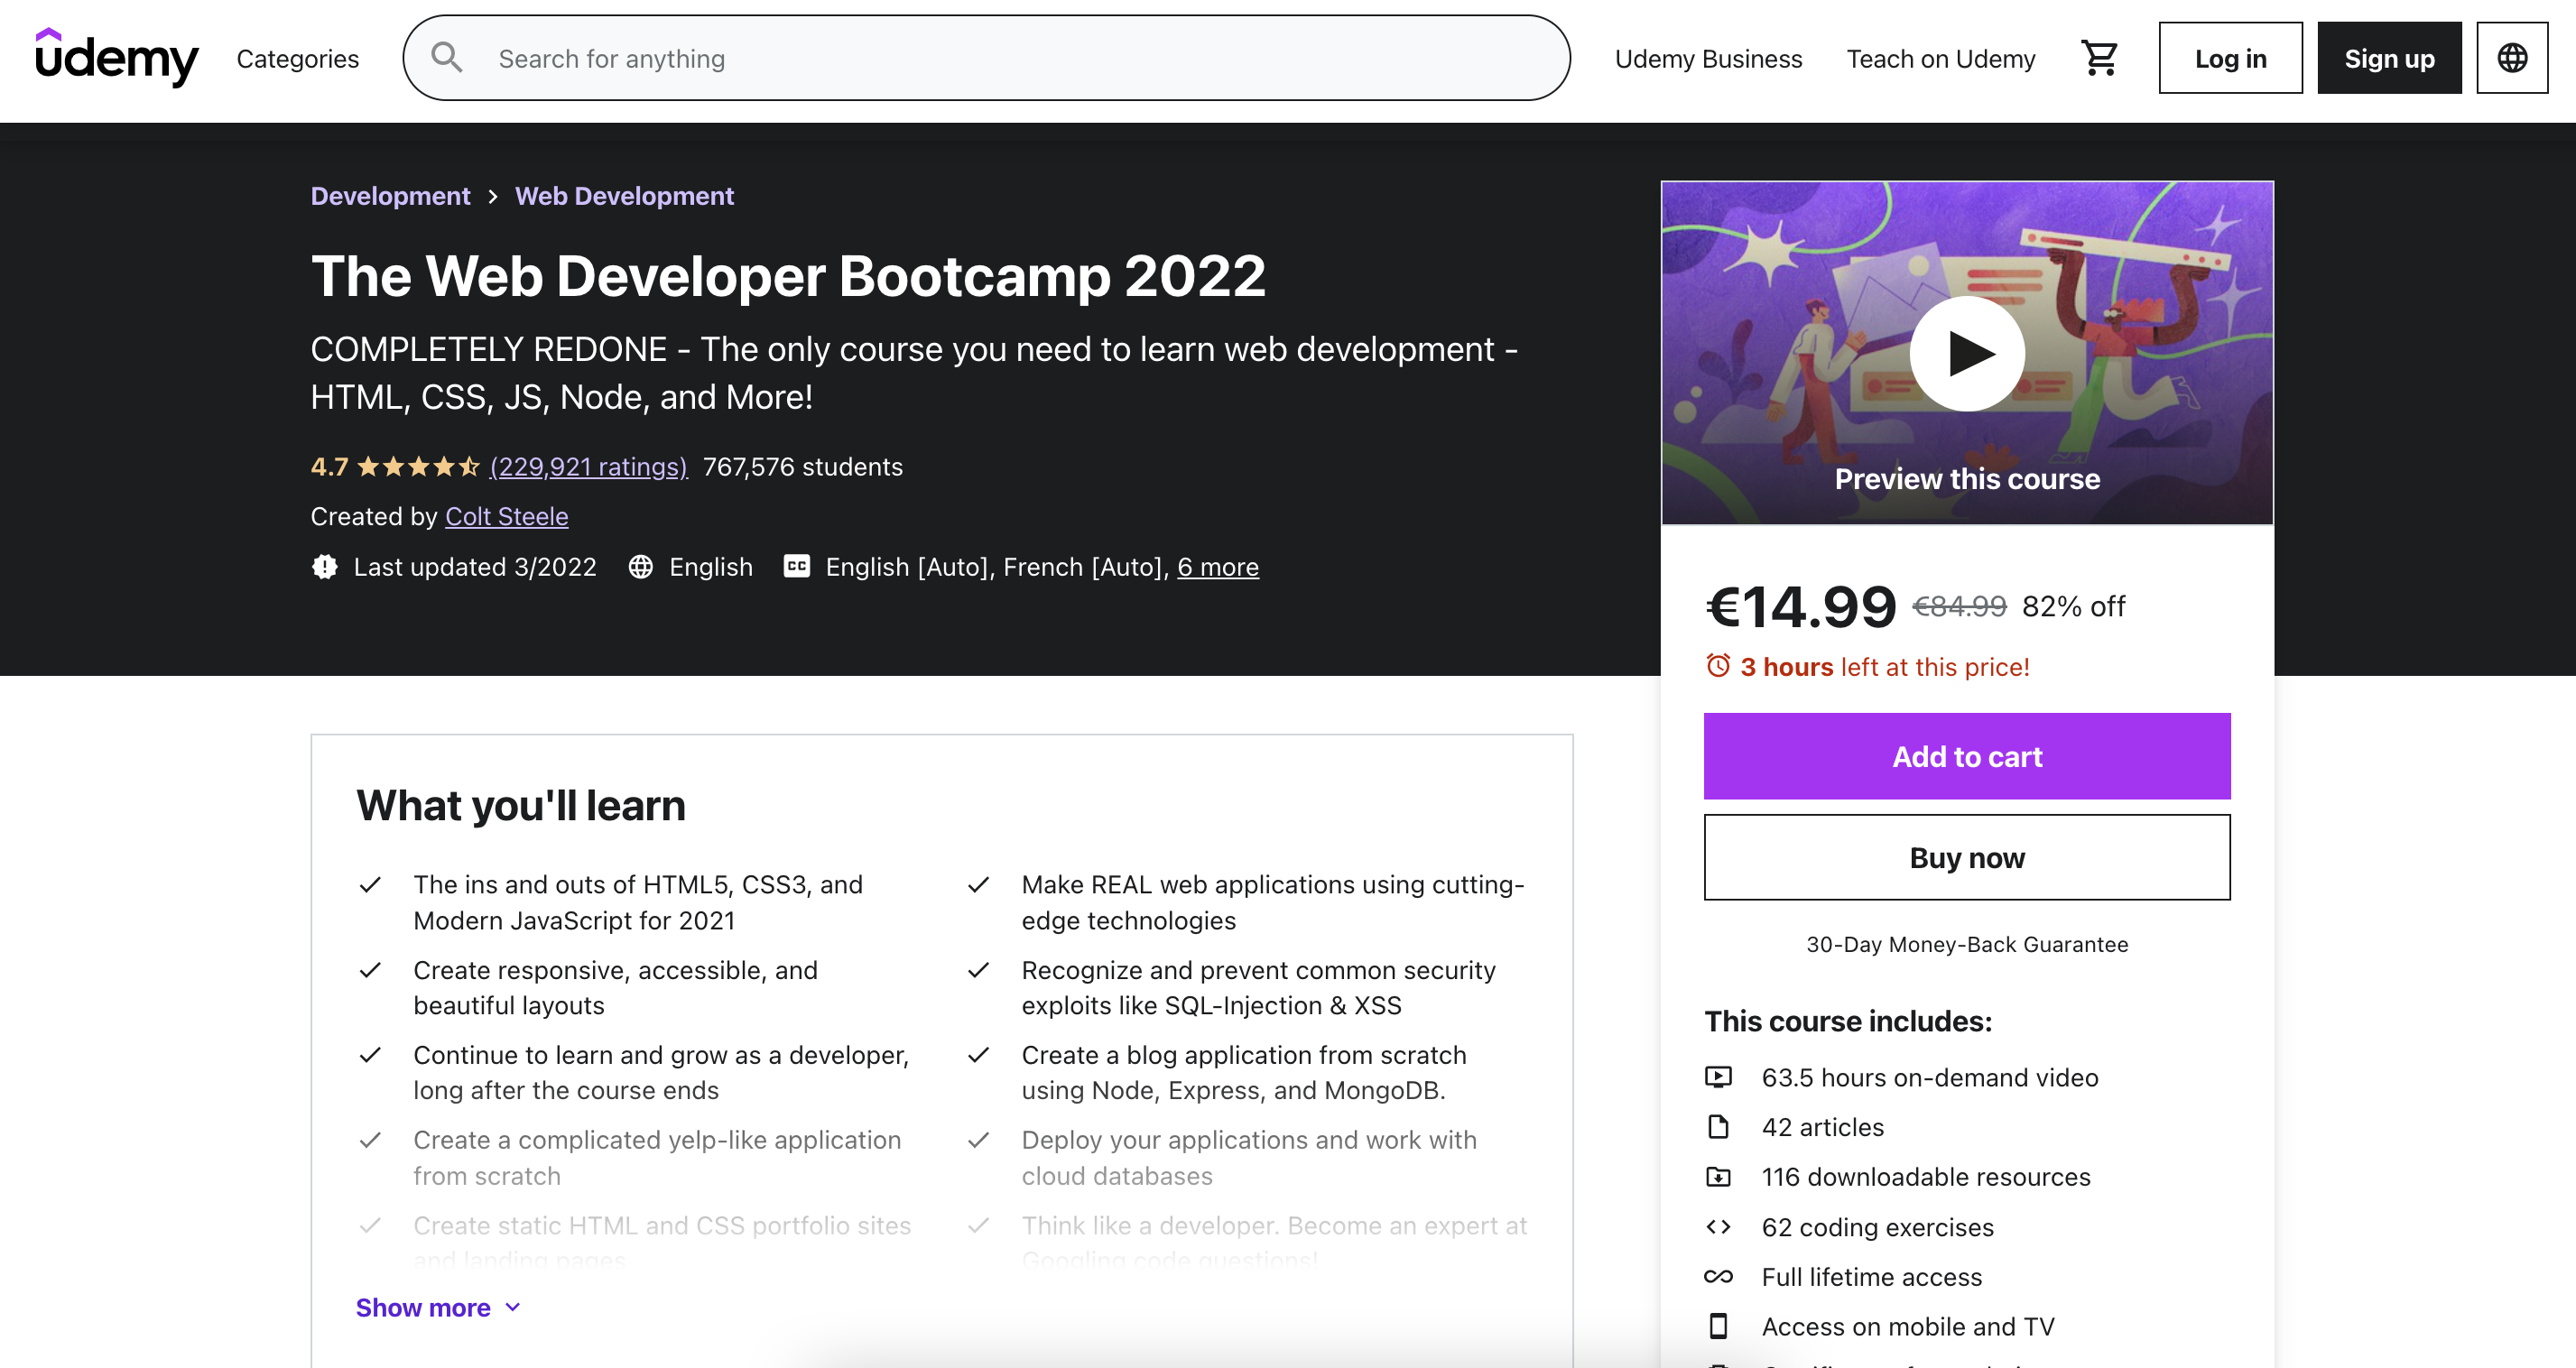Click checkmark beside Make REAL web applications
This screenshot has width=2576, height=1368.
click(978, 885)
